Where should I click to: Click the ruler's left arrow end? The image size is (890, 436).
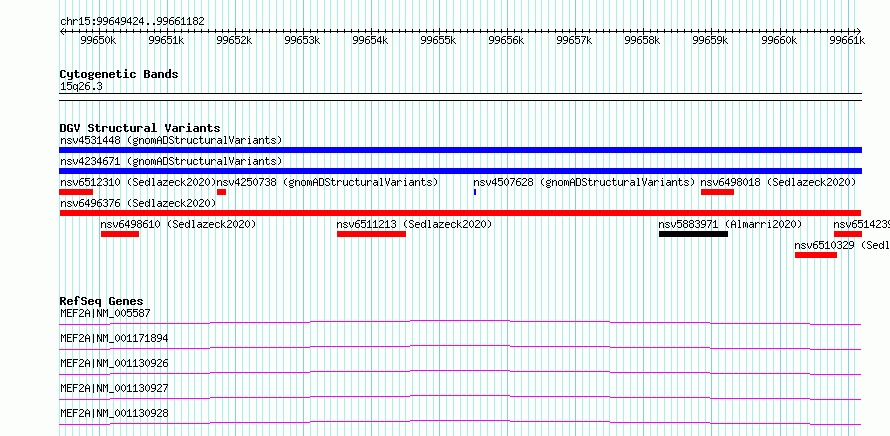(x=62, y=31)
